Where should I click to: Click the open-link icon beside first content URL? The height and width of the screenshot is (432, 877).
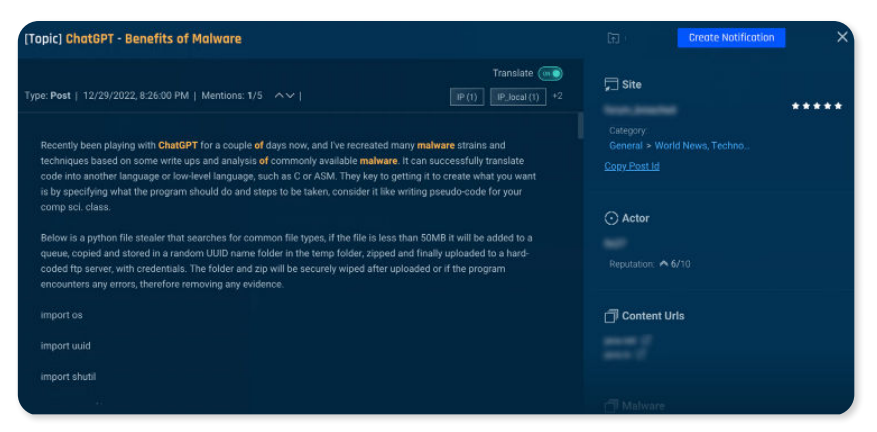(x=646, y=340)
